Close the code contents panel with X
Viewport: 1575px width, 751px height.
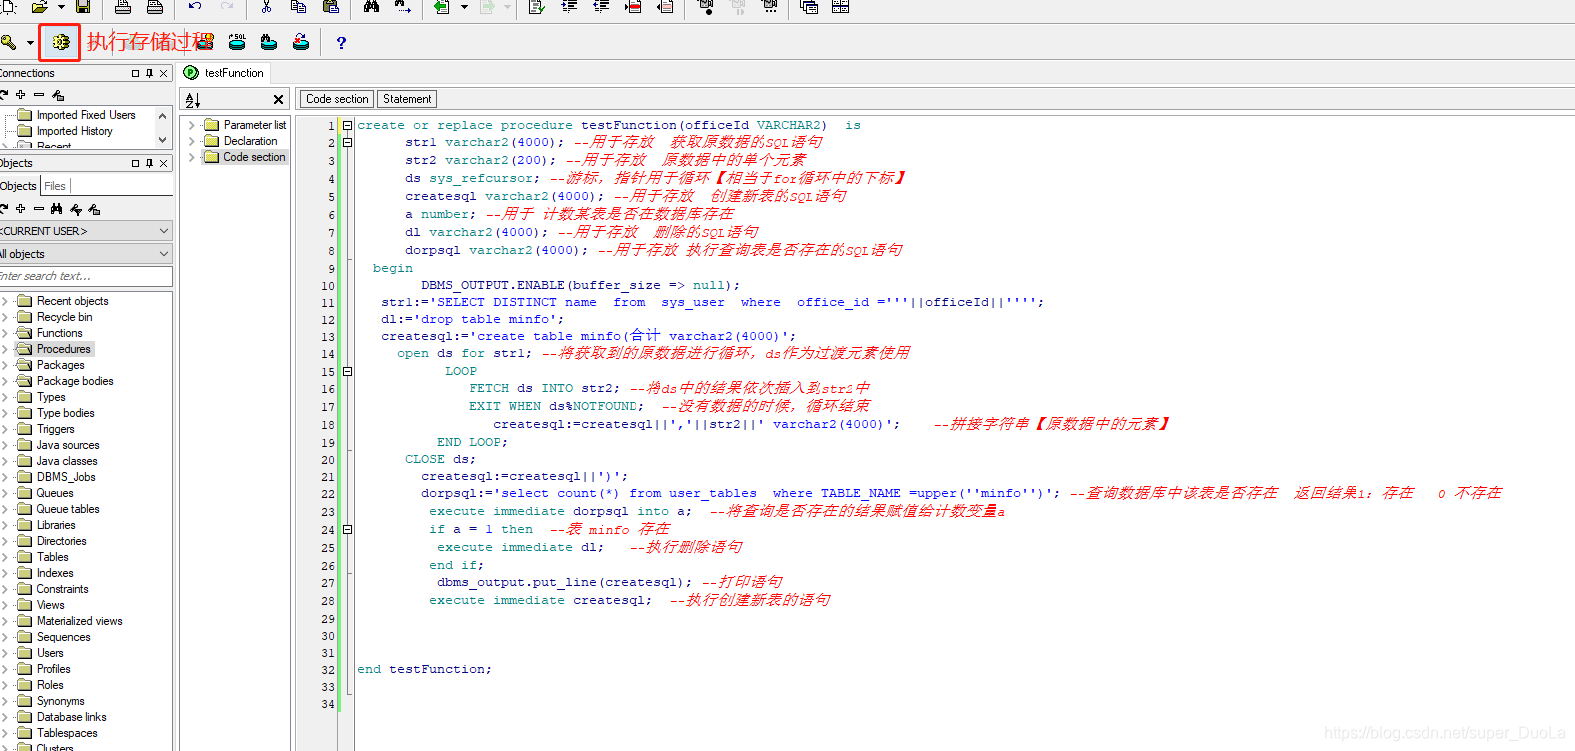[278, 99]
